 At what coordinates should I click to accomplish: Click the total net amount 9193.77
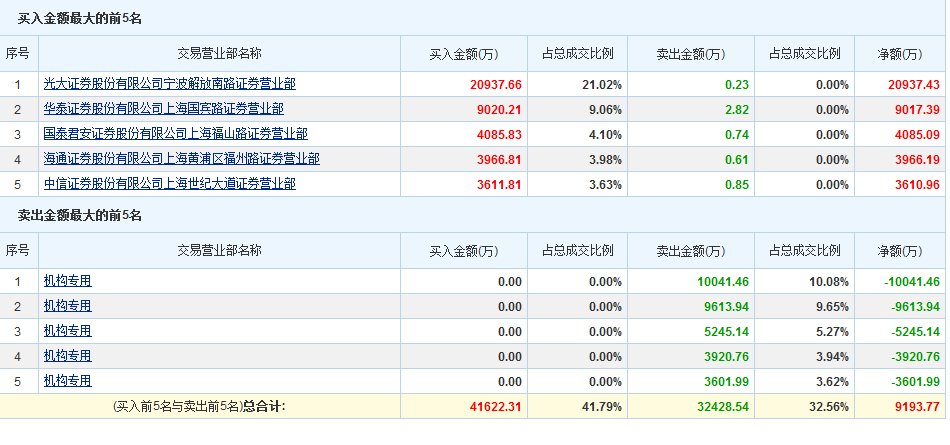pos(913,406)
